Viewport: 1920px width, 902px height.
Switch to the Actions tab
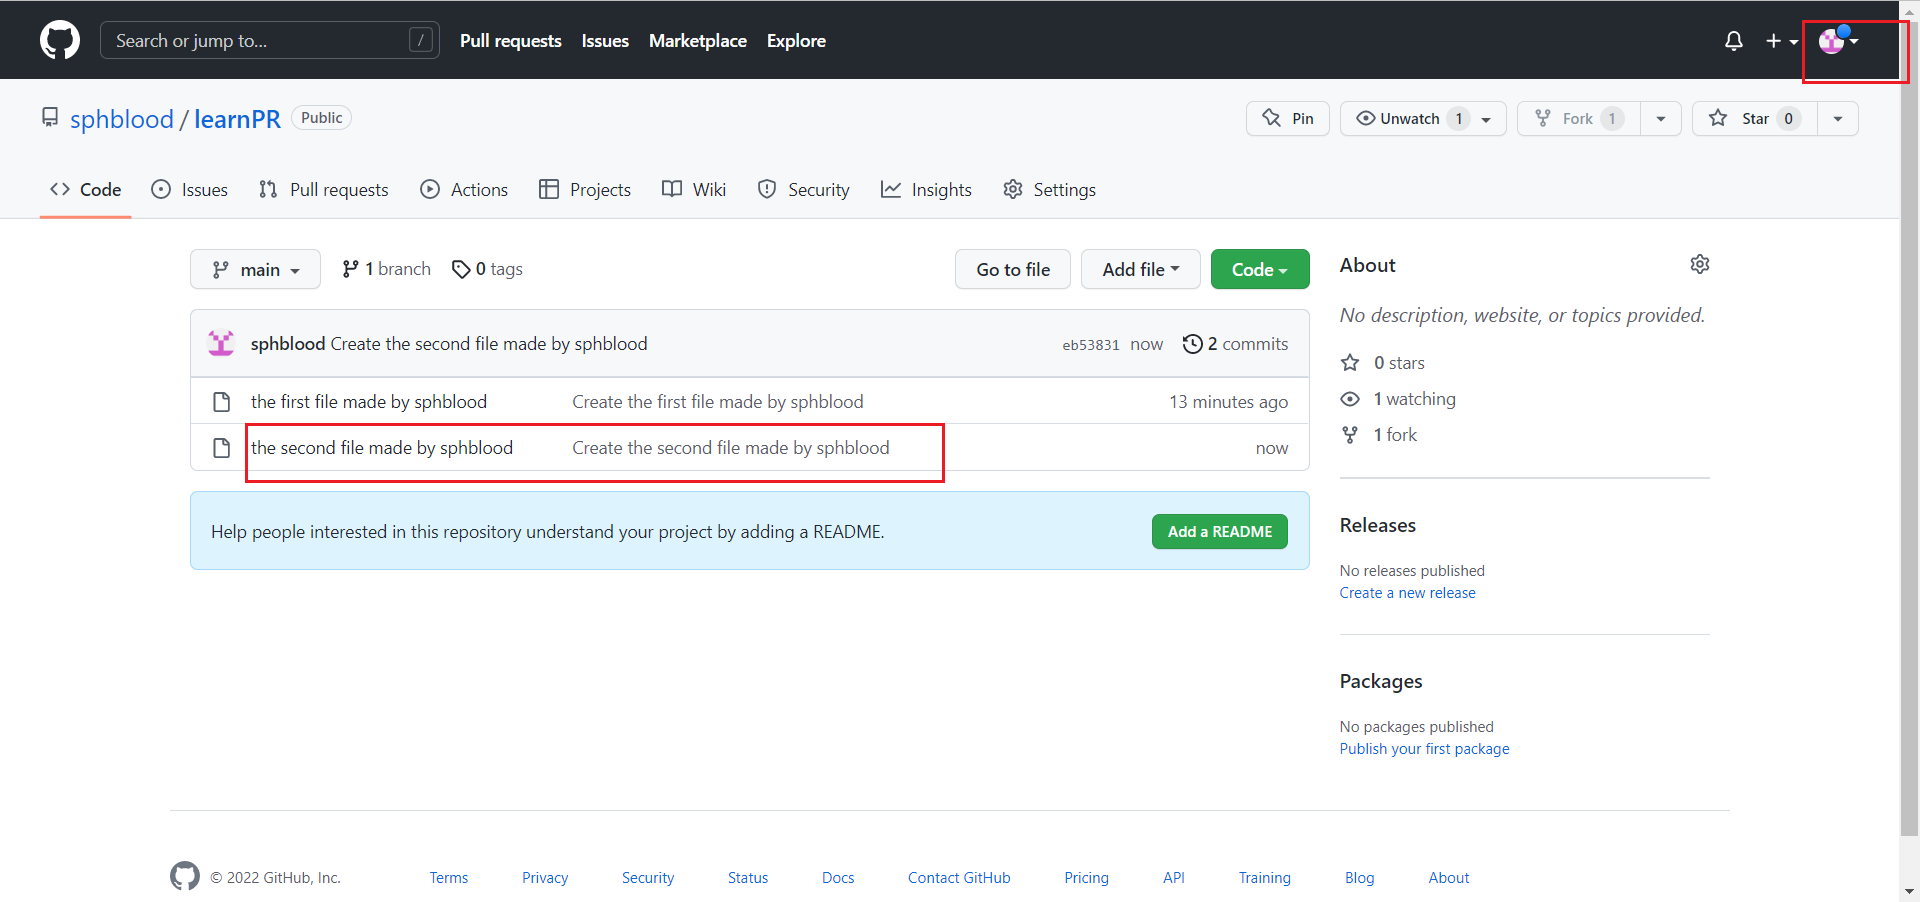click(x=464, y=189)
